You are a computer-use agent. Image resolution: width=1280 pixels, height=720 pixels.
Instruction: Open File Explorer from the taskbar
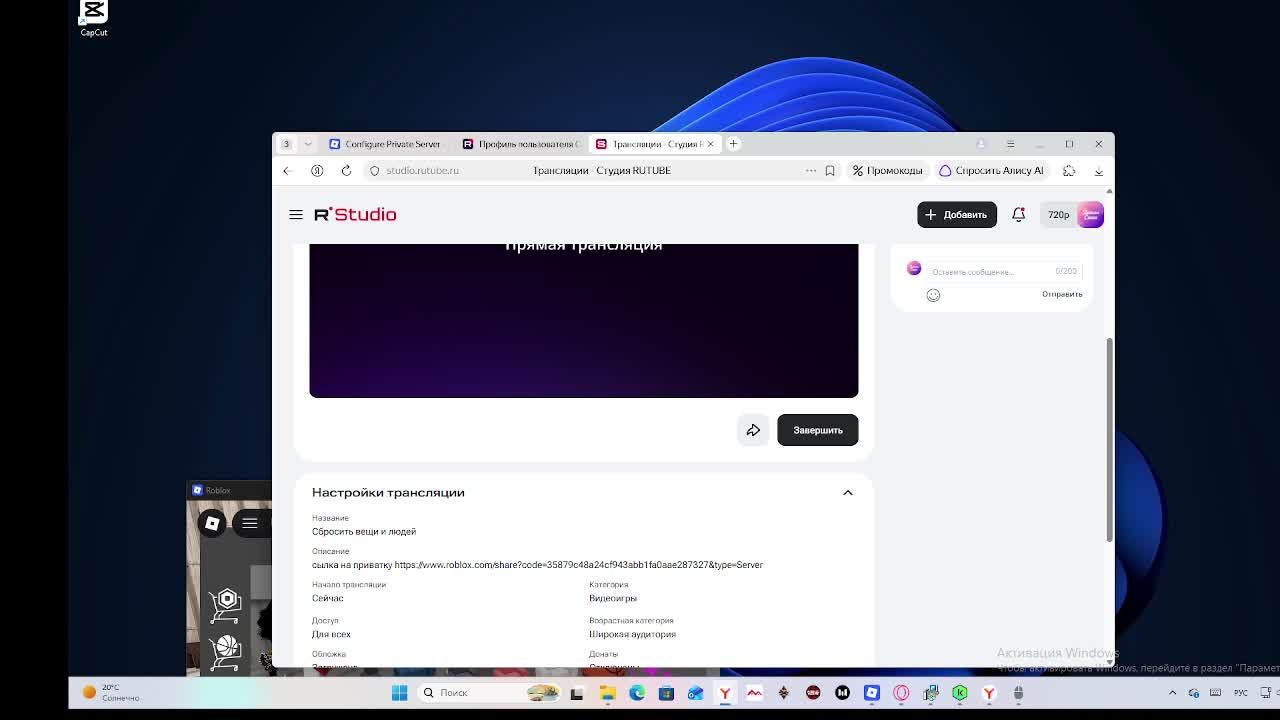click(x=607, y=693)
